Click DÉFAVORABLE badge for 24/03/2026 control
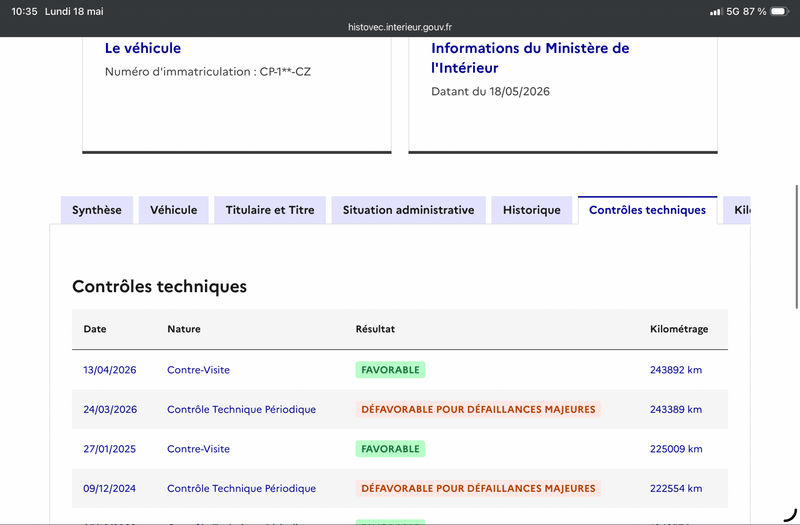This screenshot has height=525, width=800. [x=478, y=409]
